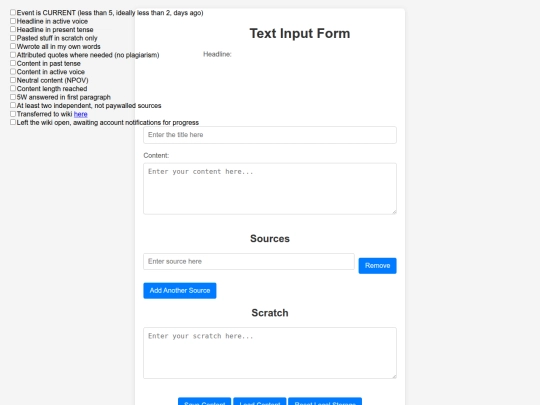
Task: Enable Headline in present tense checkbox
Action: tap(13, 29)
